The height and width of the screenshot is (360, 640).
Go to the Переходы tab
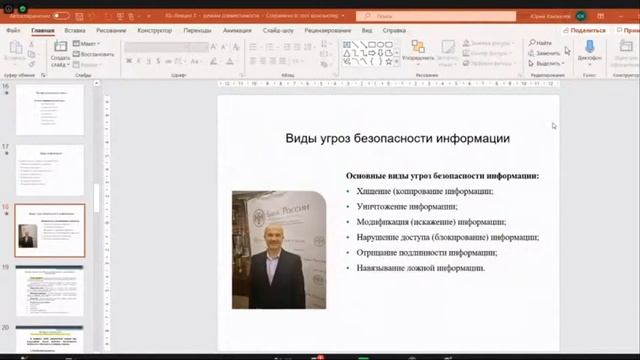[198, 31]
